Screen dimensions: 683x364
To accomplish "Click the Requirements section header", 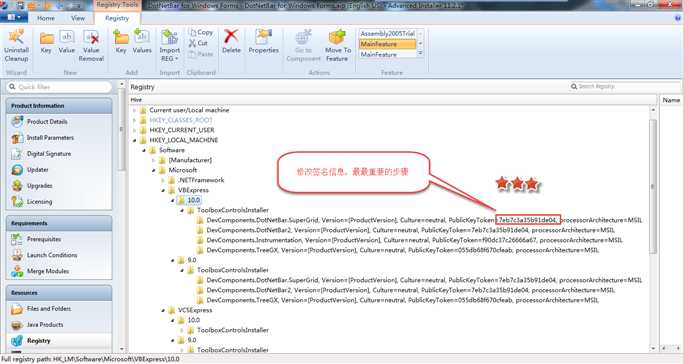I will 59,223.
